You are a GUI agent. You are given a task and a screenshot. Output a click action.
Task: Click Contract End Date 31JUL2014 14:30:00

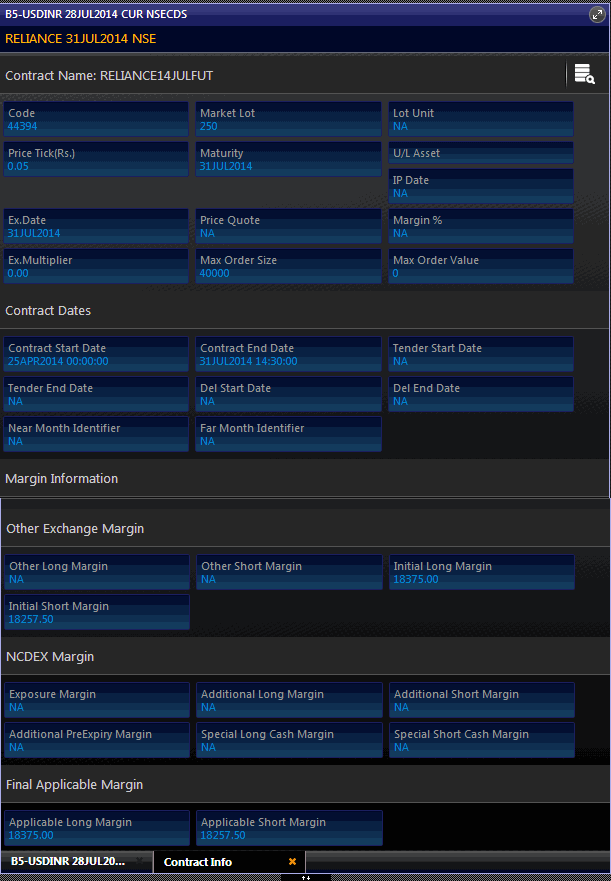(288, 355)
